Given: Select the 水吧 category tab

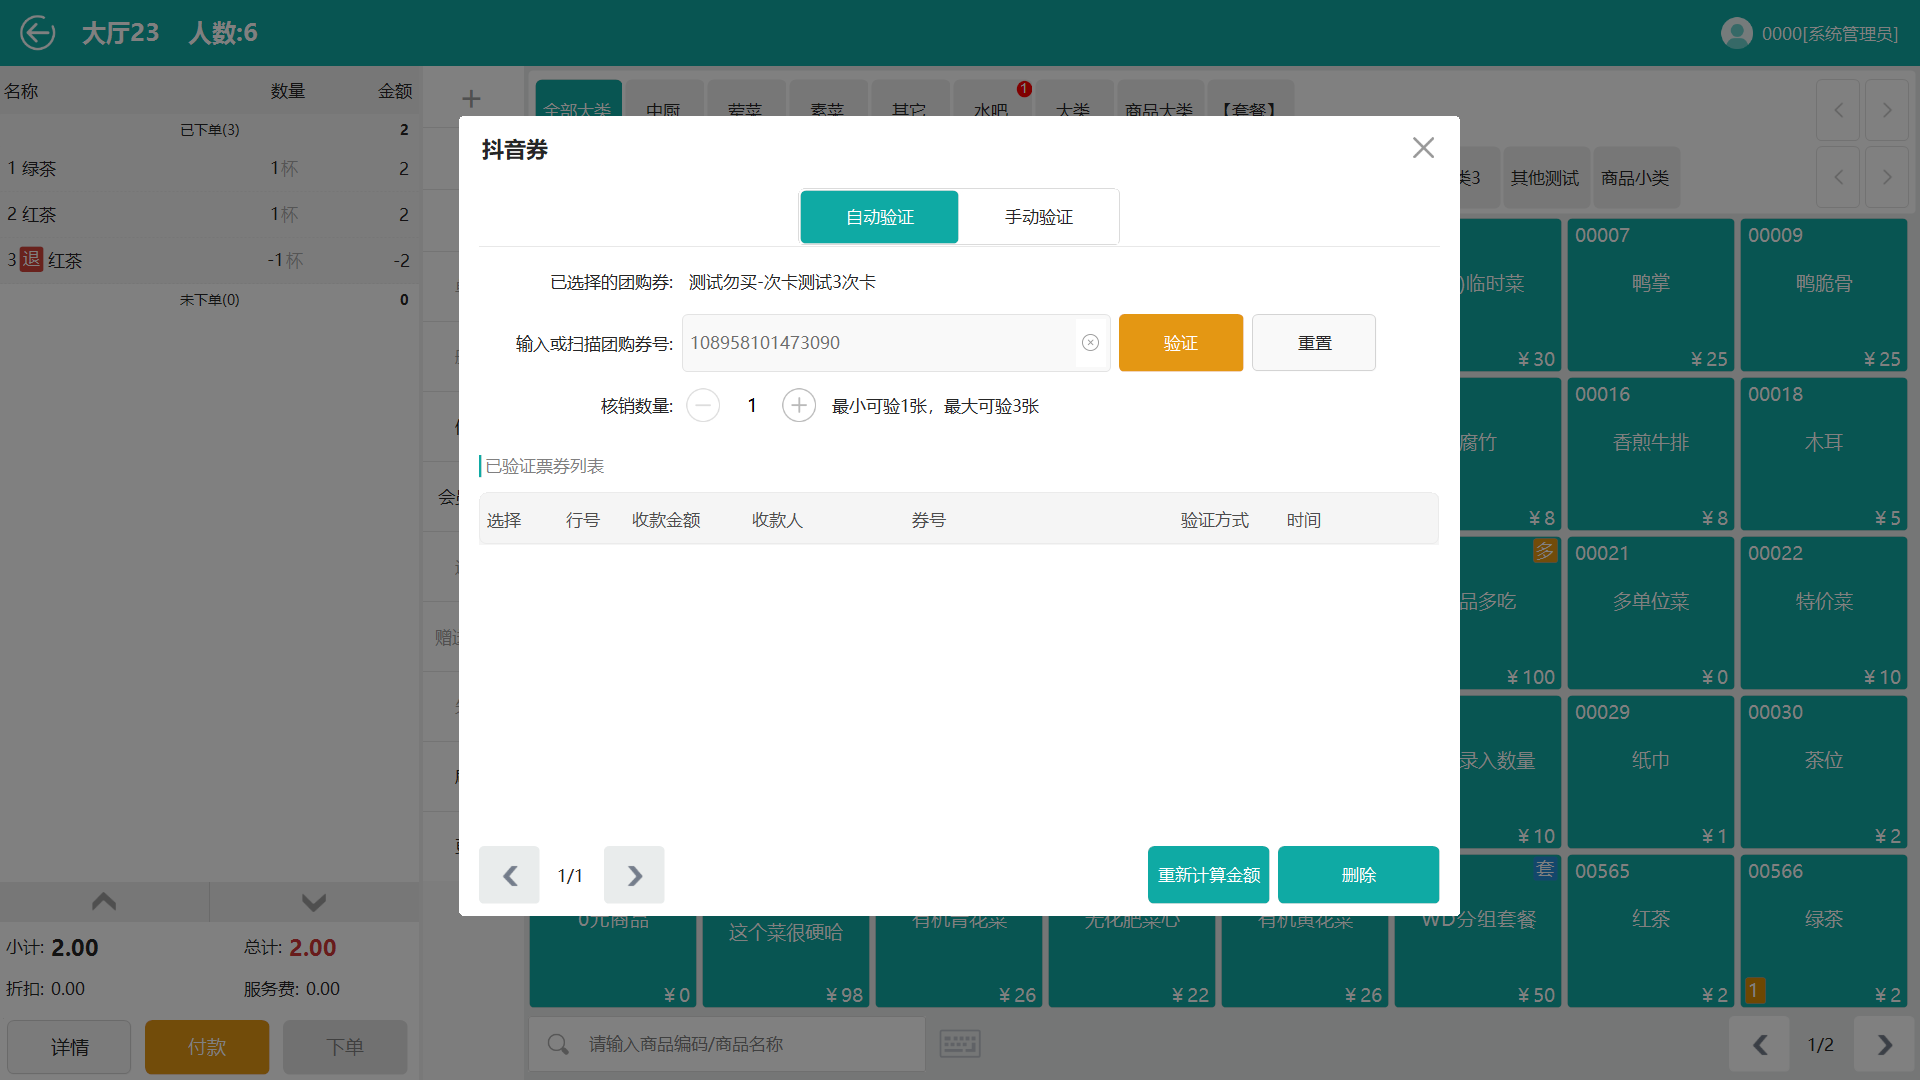Looking at the screenshot, I should pyautogui.click(x=991, y=100).
